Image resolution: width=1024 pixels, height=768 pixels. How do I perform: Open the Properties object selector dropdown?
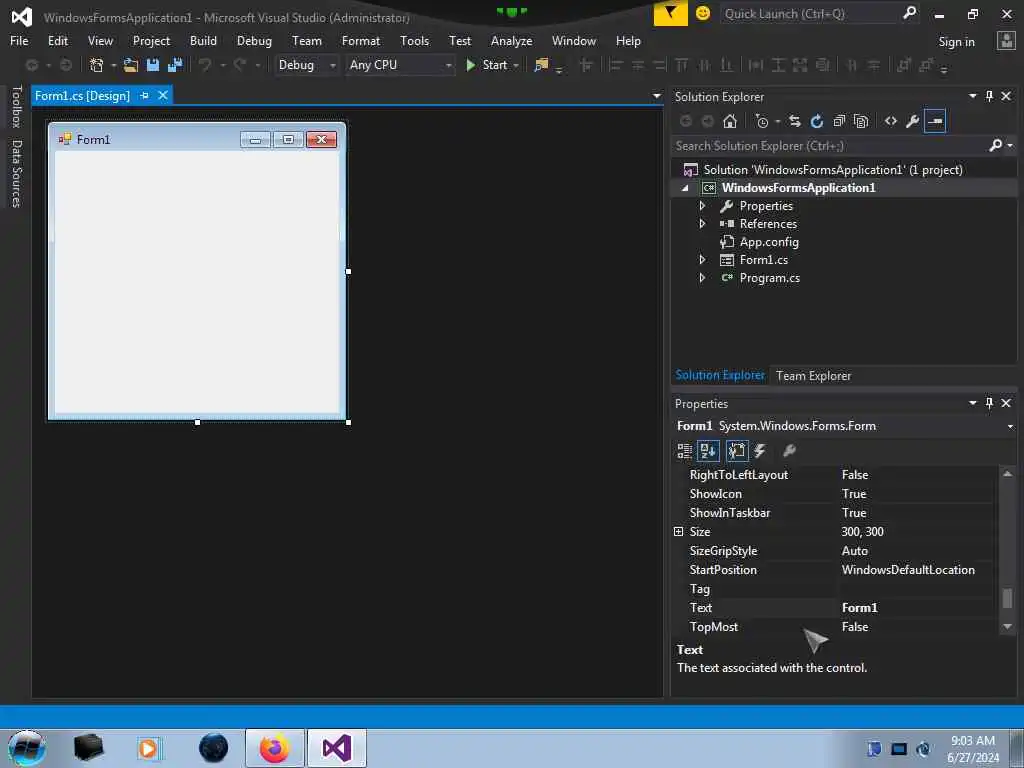(x=1010, y=426)
